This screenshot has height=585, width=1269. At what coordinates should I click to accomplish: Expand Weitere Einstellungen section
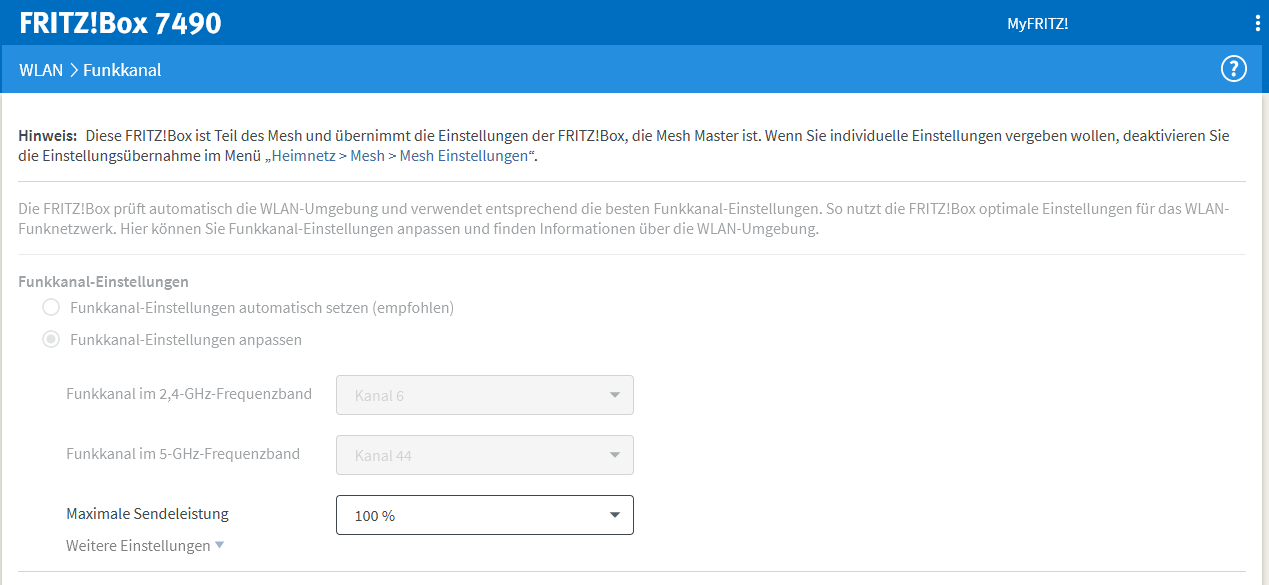click(x=145, y=545)
